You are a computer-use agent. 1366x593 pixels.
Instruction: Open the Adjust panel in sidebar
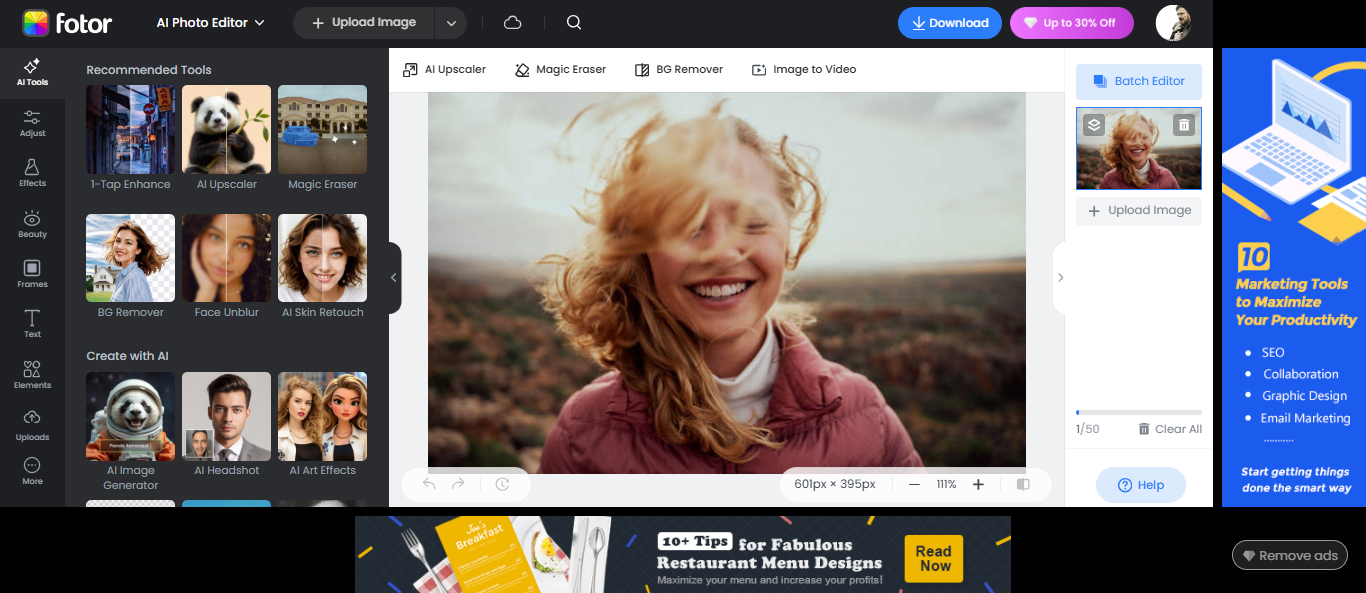click(32, 124)
